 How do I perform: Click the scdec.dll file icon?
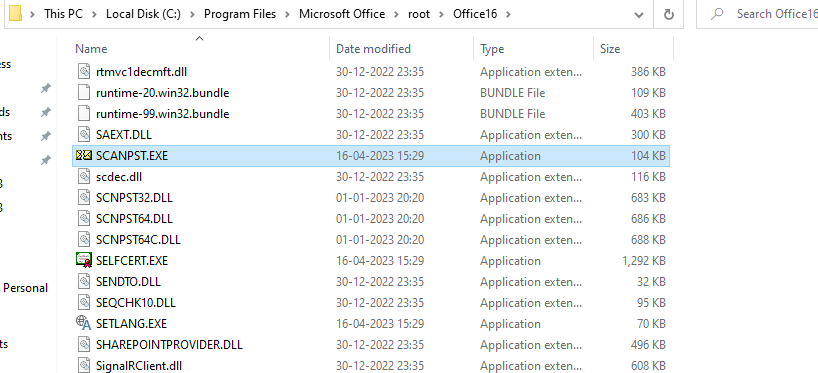(84, 177)
